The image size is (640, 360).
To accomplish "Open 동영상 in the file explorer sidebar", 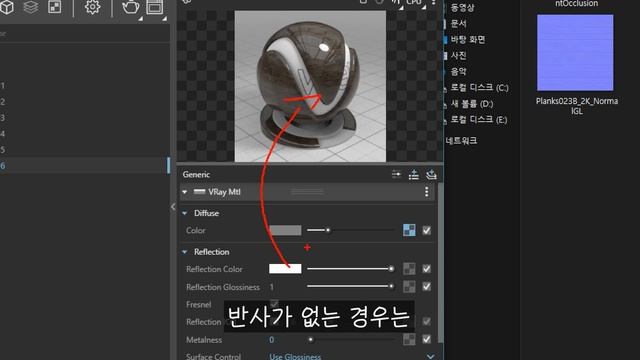I will tap(462, 7).
